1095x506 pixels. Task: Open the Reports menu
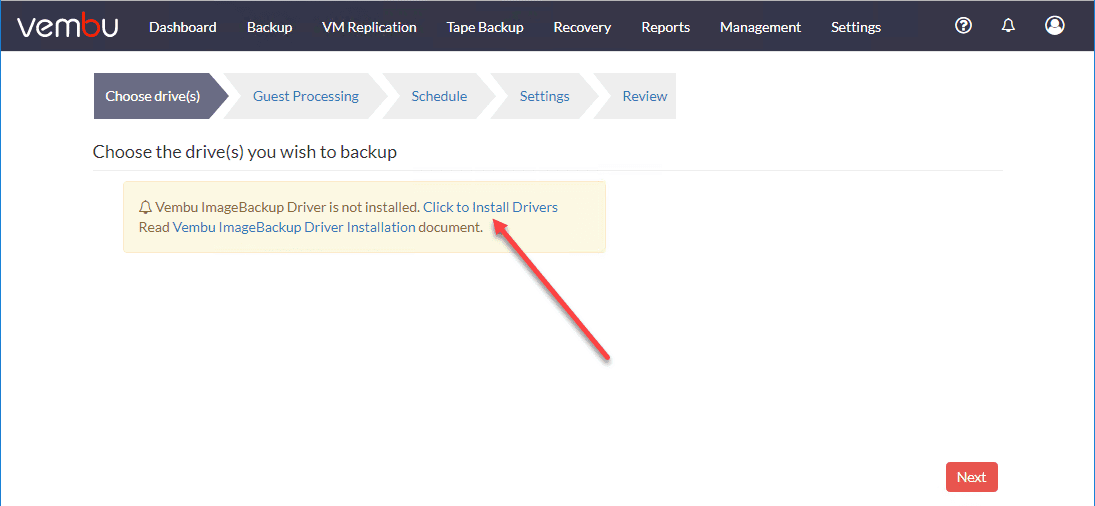pos(665,27)
